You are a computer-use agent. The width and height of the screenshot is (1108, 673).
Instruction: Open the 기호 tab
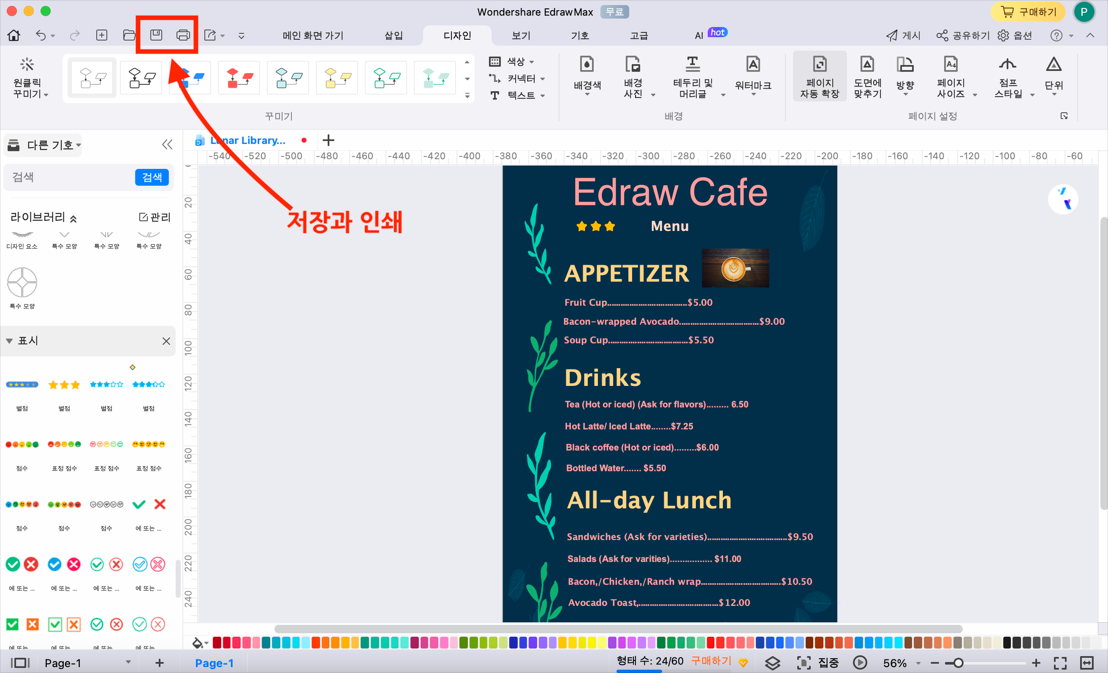579,35
